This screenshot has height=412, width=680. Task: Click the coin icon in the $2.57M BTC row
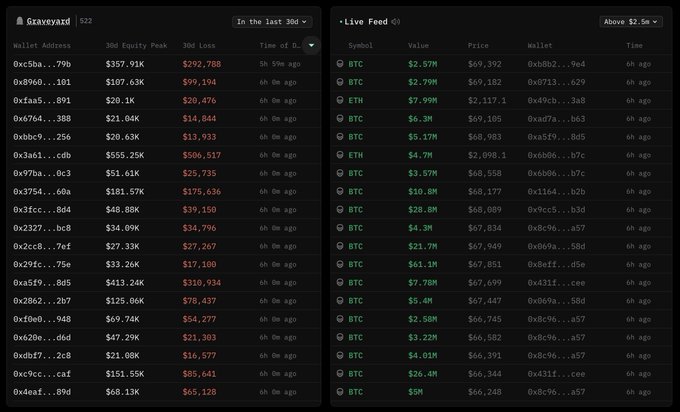click(340, 64)
